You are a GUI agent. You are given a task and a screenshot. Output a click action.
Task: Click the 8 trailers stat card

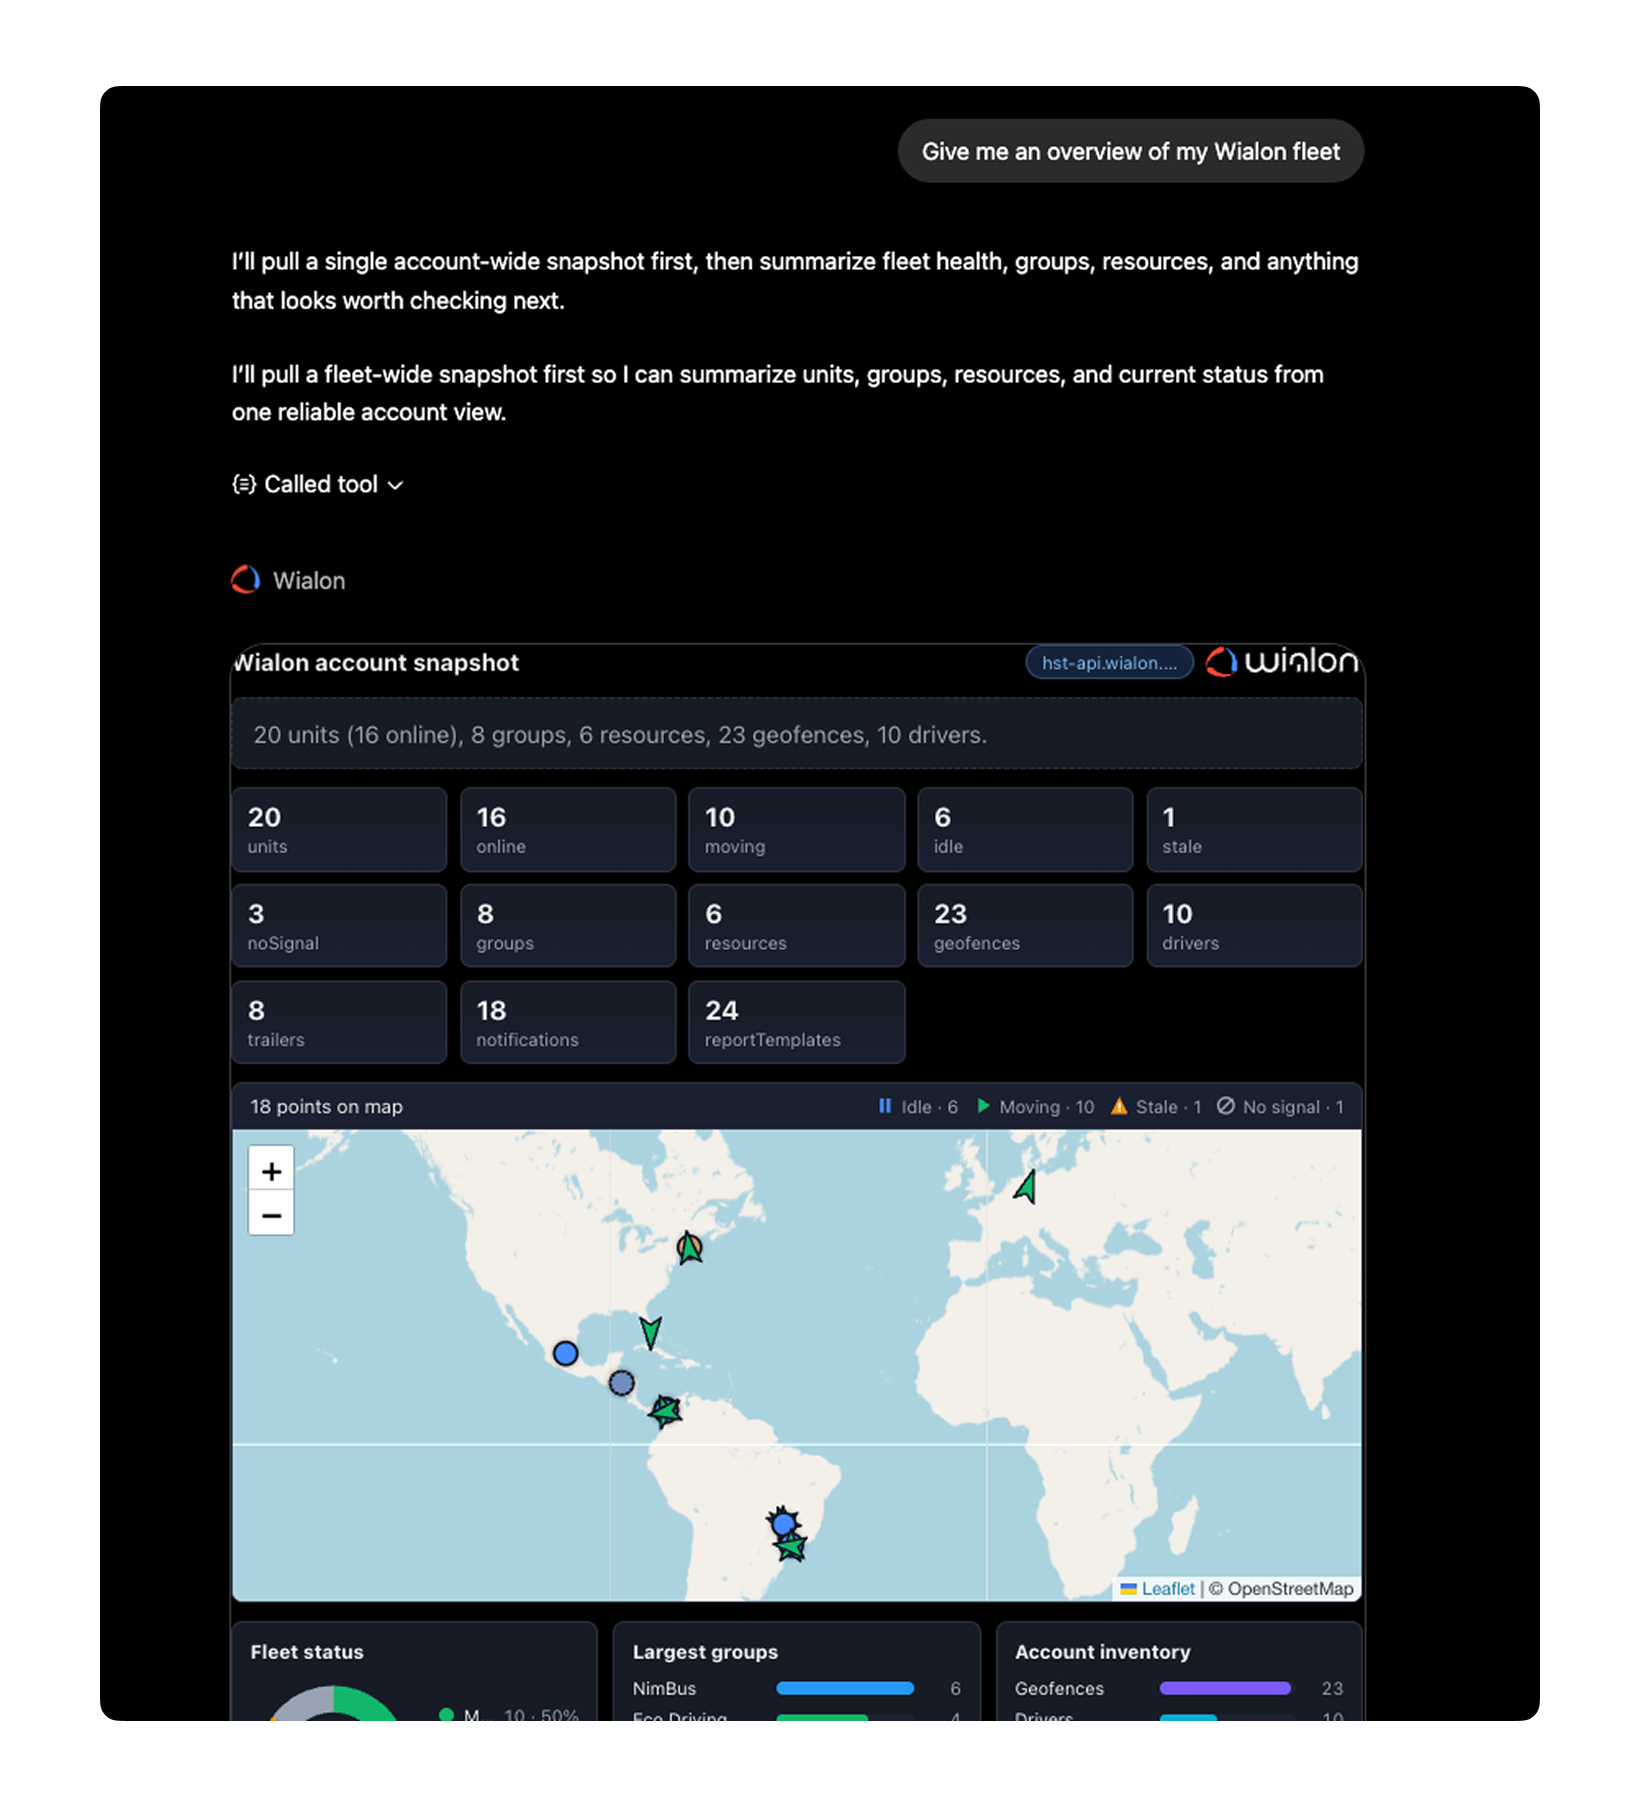(339, 1022)
